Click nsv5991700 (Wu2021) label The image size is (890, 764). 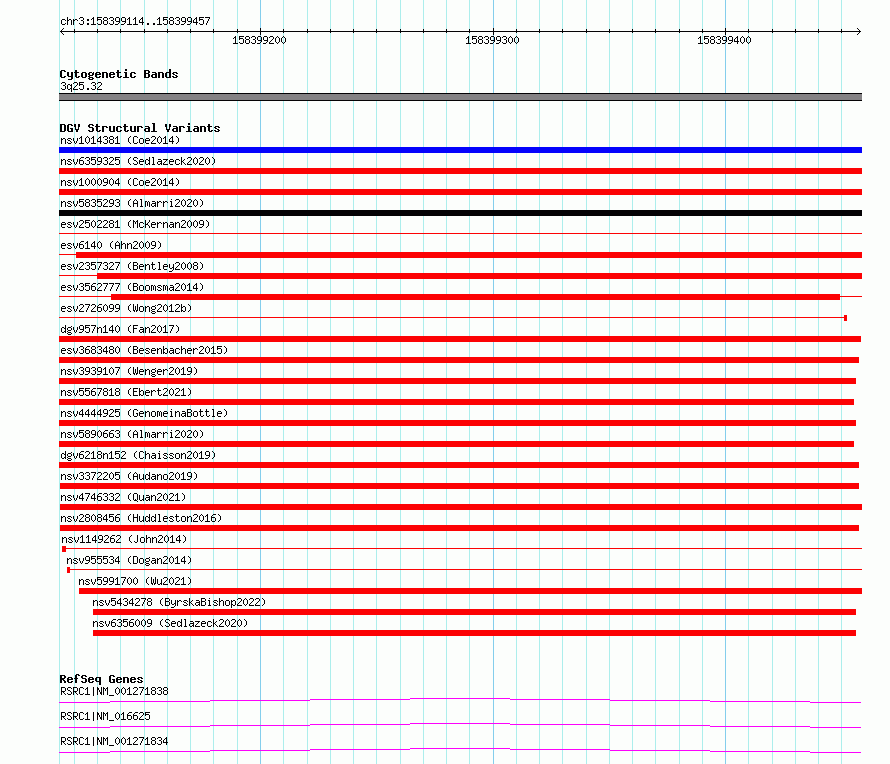[x=135, y=581]
